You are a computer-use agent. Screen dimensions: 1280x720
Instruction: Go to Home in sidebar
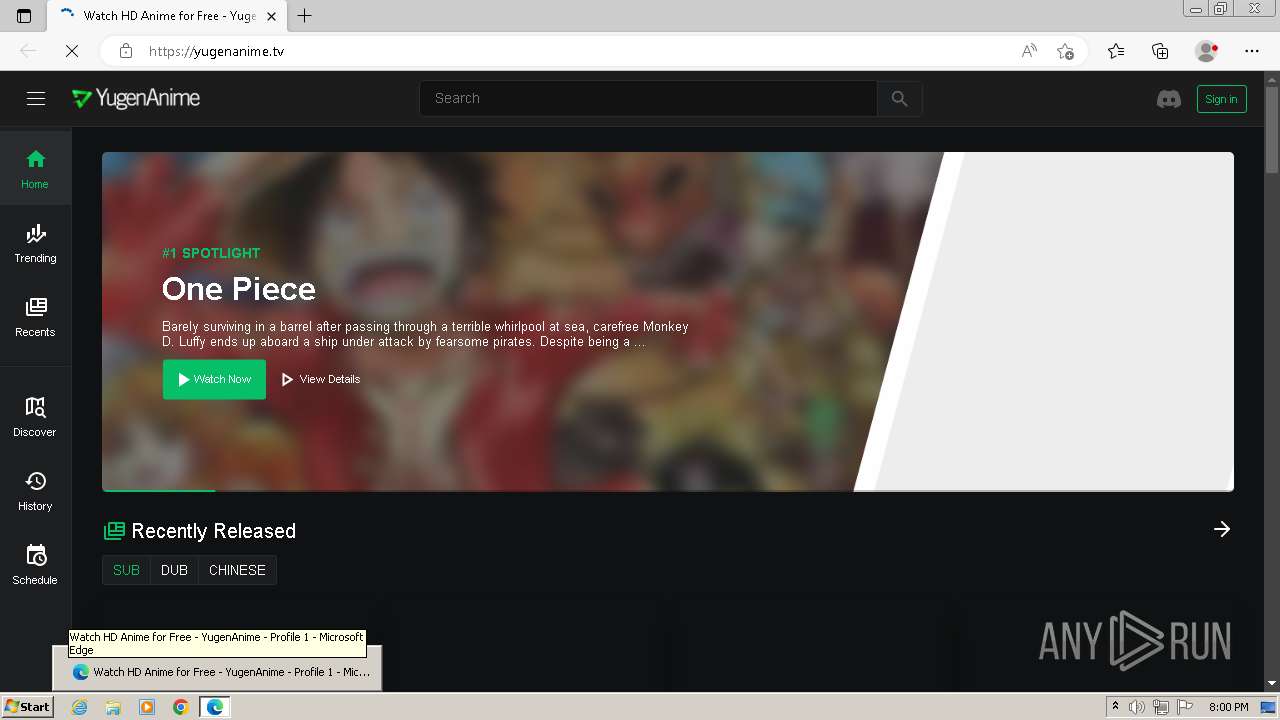click(35, 168)
